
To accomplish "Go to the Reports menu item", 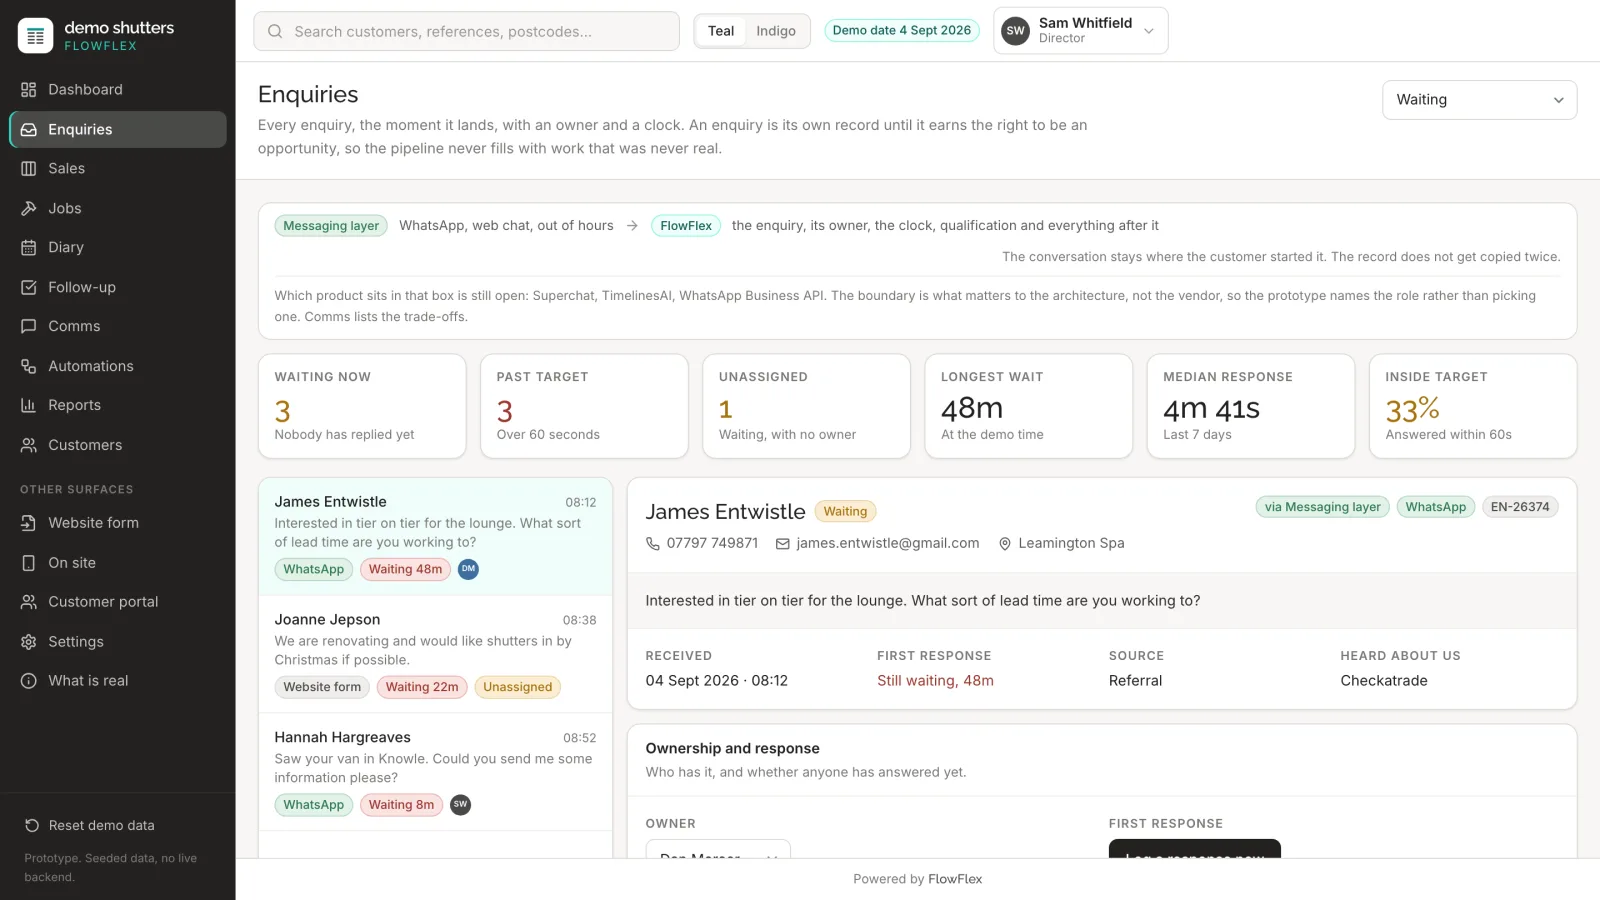I will (118, 406).
